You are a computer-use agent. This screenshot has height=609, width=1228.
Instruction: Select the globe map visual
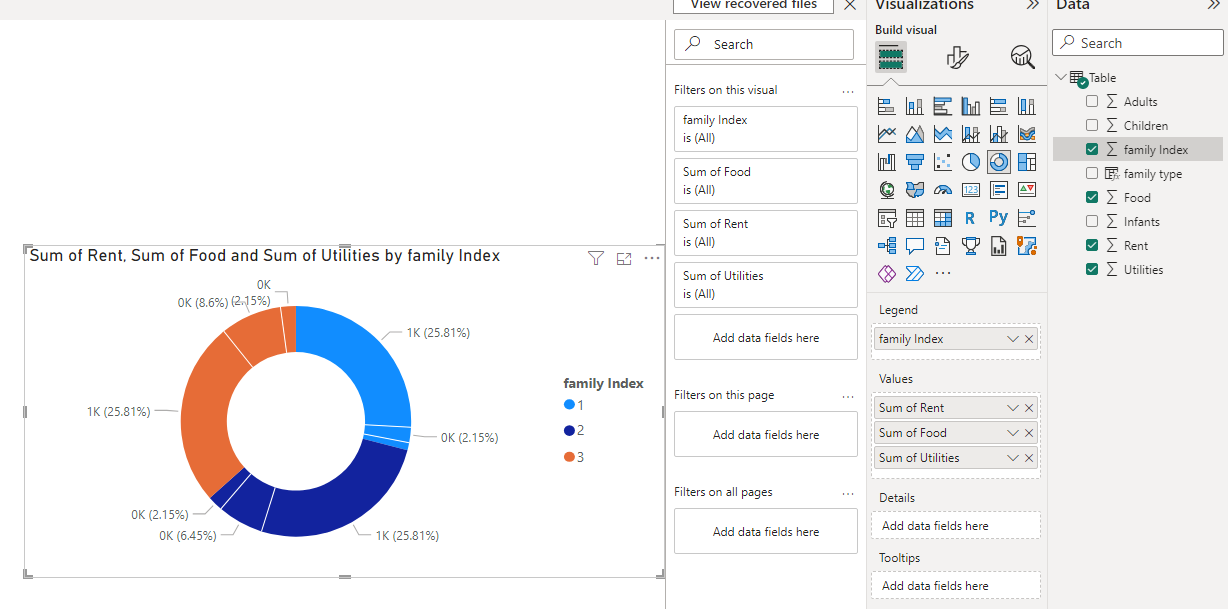[887, 190]
